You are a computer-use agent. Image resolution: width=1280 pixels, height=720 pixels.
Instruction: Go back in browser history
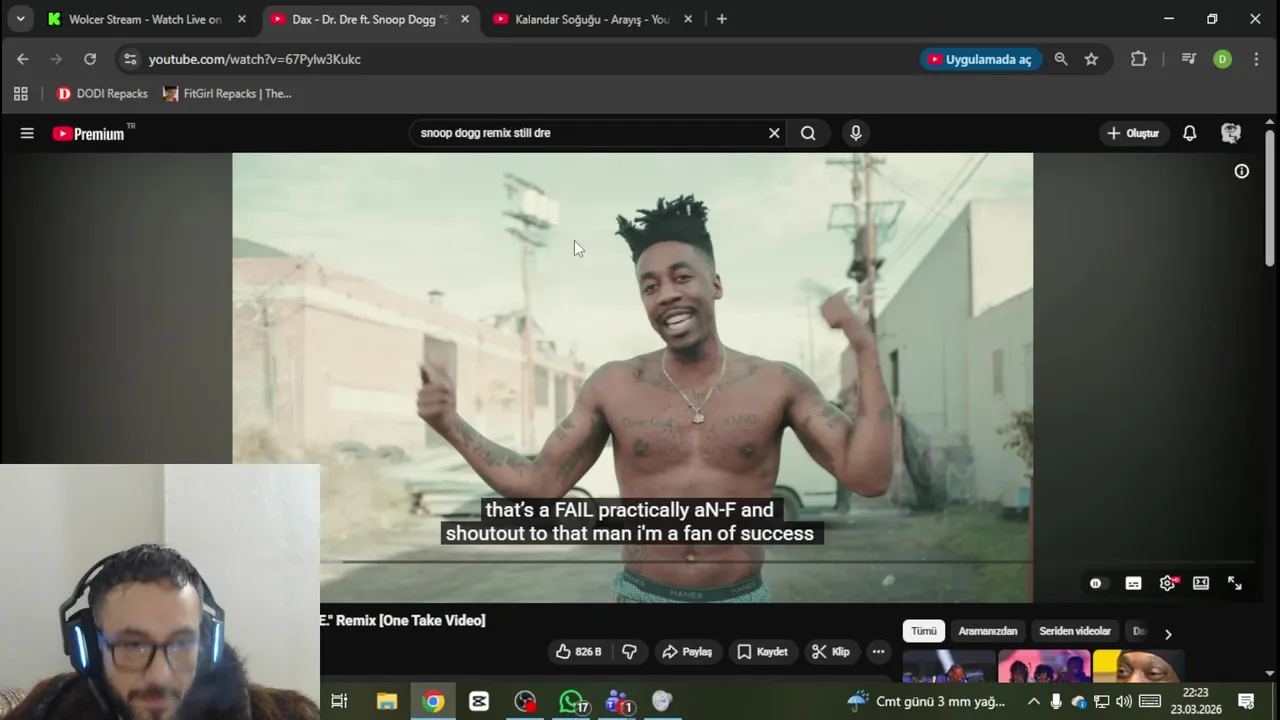tap(23, 59)
